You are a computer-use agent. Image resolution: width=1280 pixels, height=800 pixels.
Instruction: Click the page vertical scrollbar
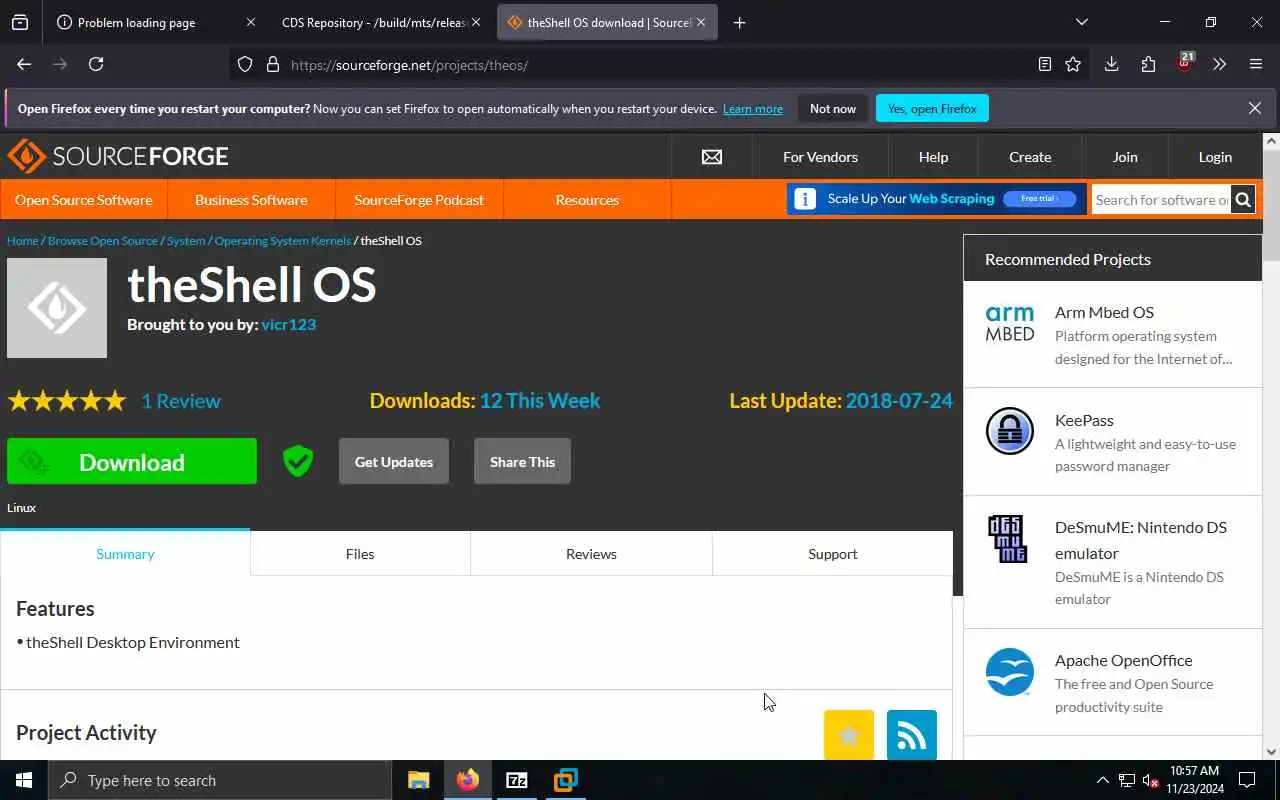(1271, 446)
